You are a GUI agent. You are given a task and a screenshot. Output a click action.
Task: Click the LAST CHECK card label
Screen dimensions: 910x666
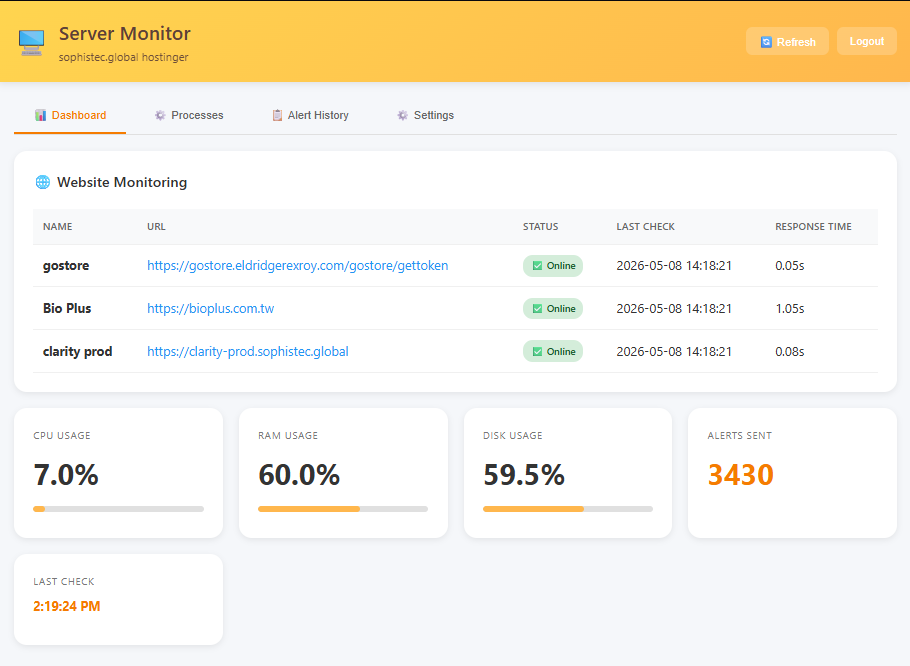(x=64, y=582)
